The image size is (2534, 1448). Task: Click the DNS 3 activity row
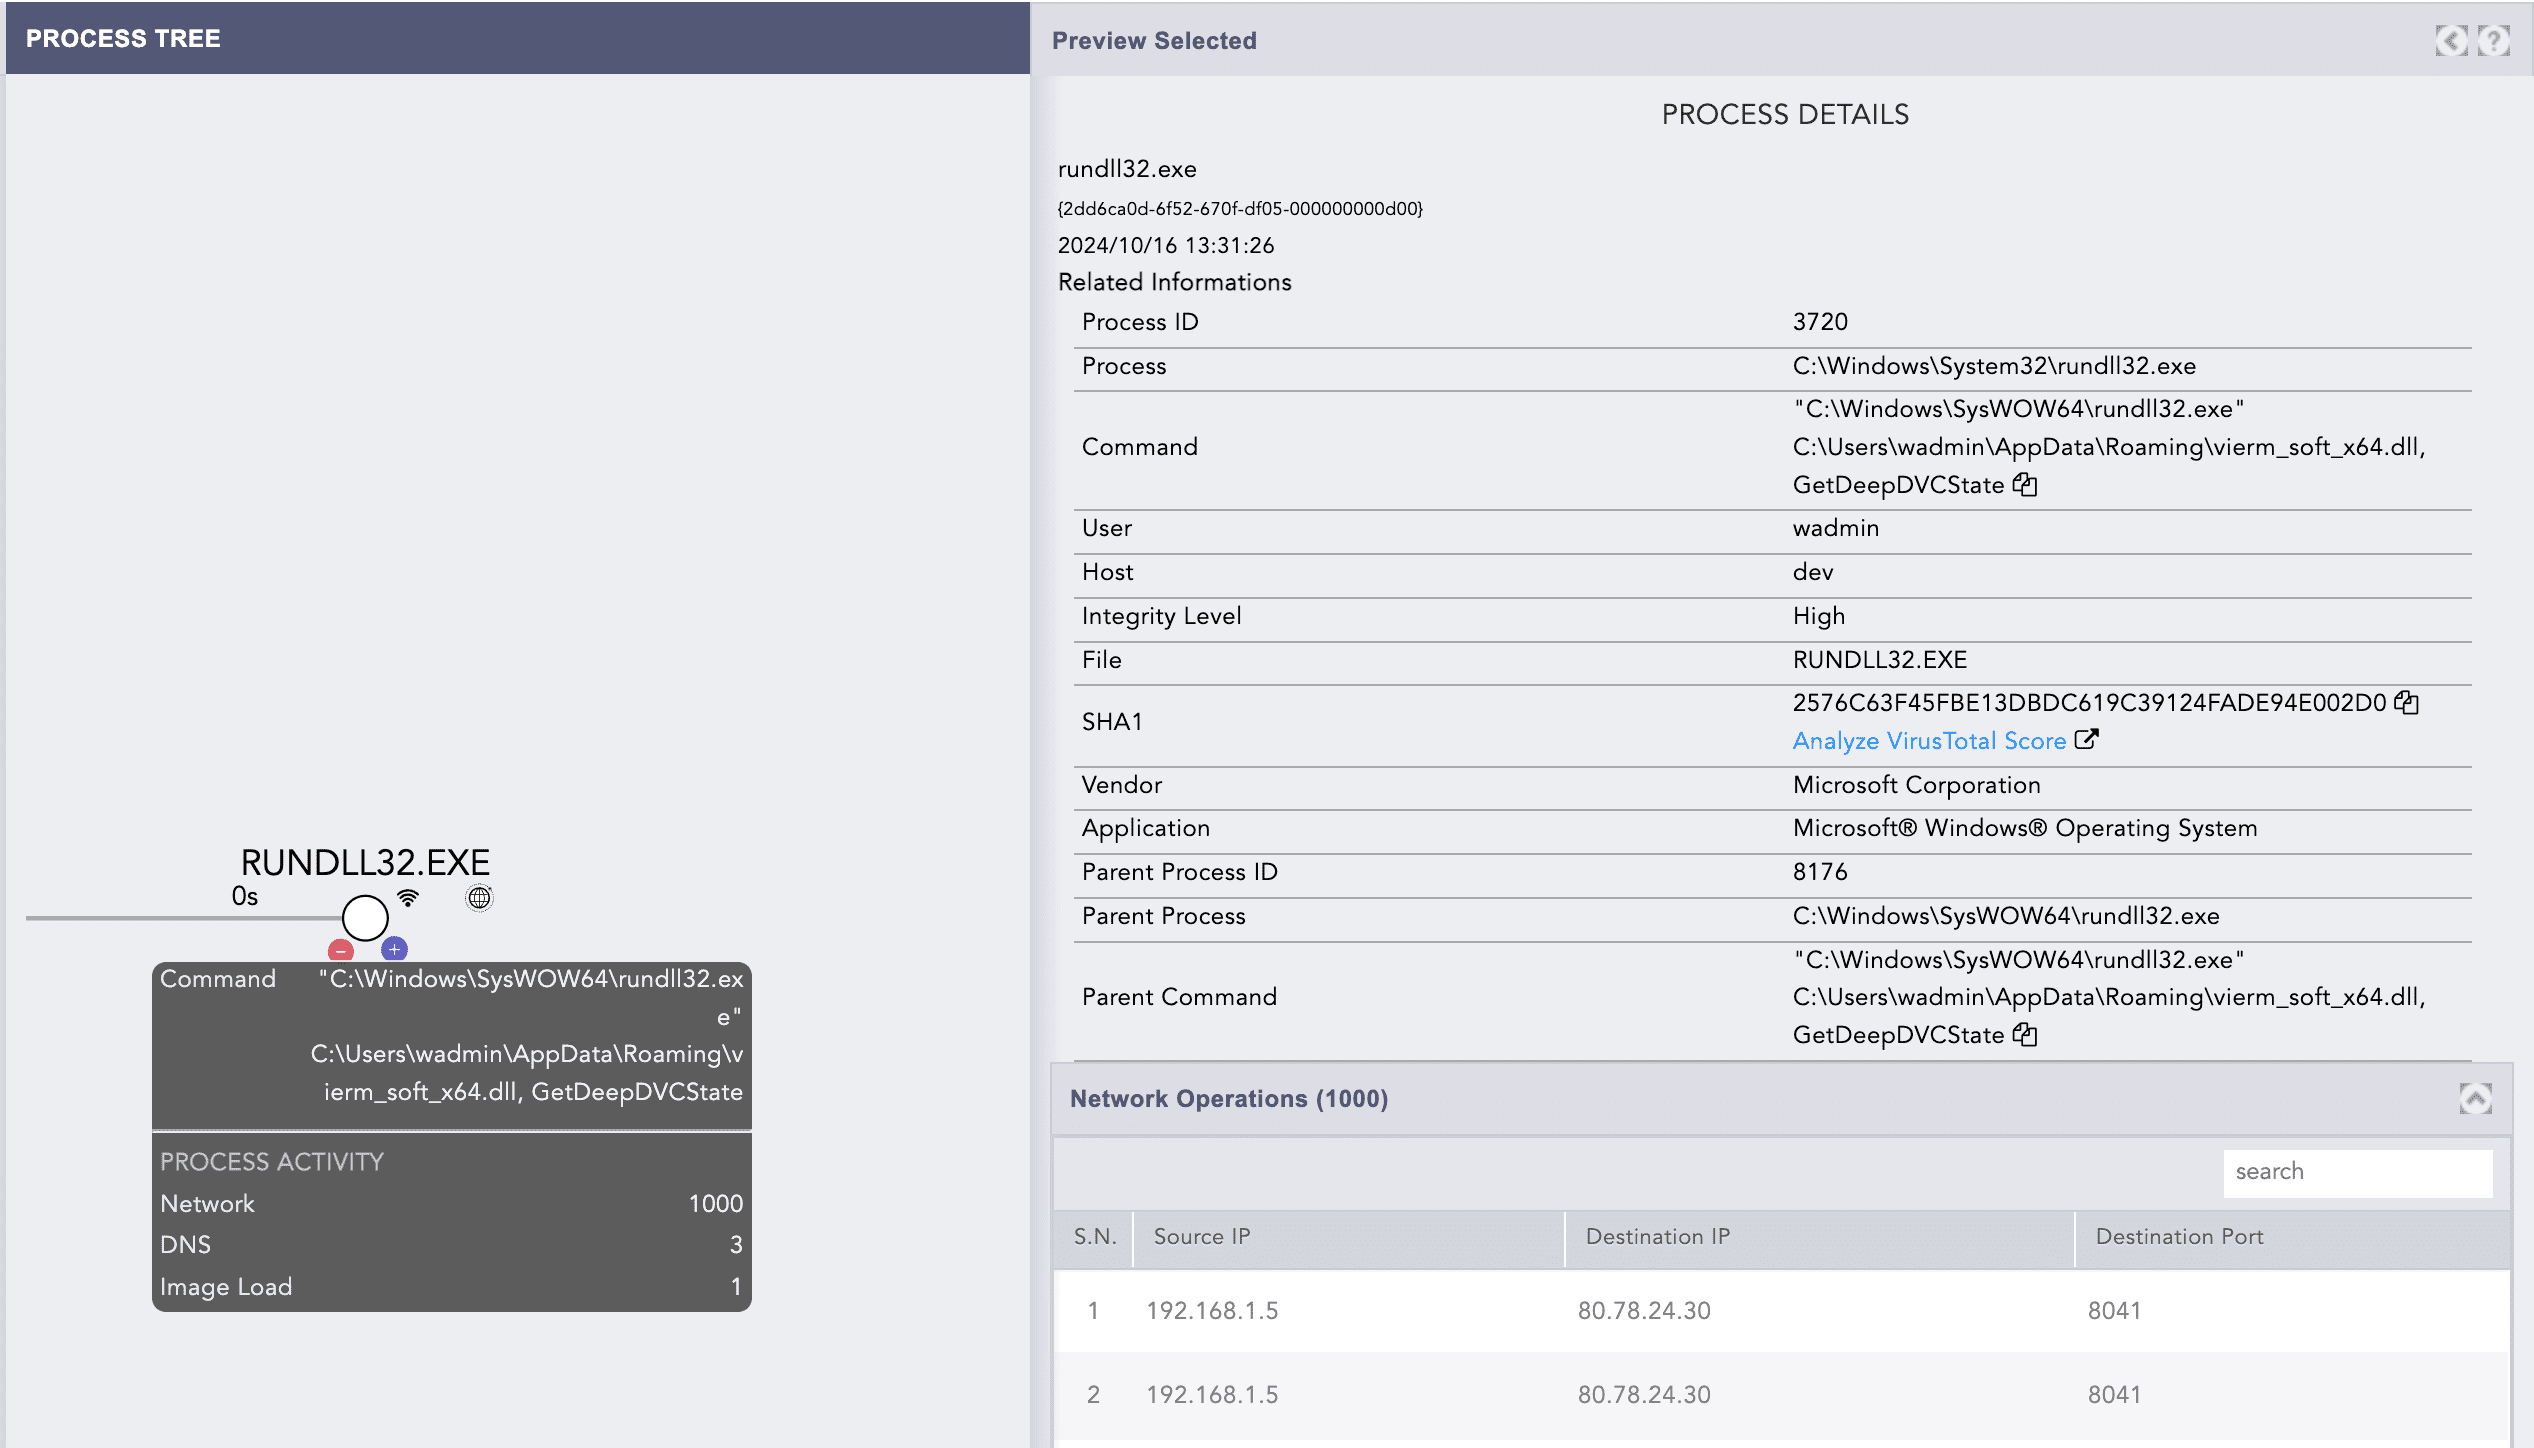451,1245
